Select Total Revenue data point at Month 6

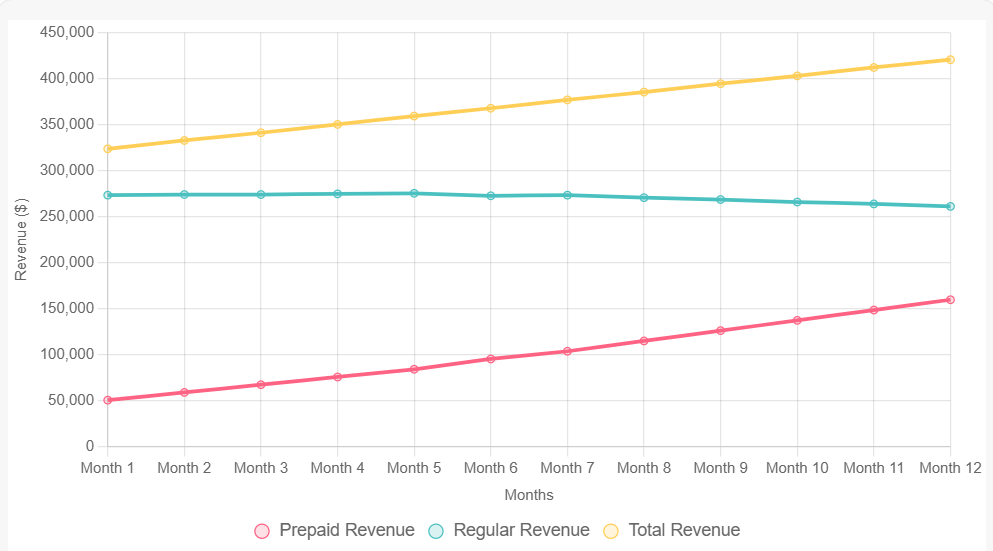491,108
